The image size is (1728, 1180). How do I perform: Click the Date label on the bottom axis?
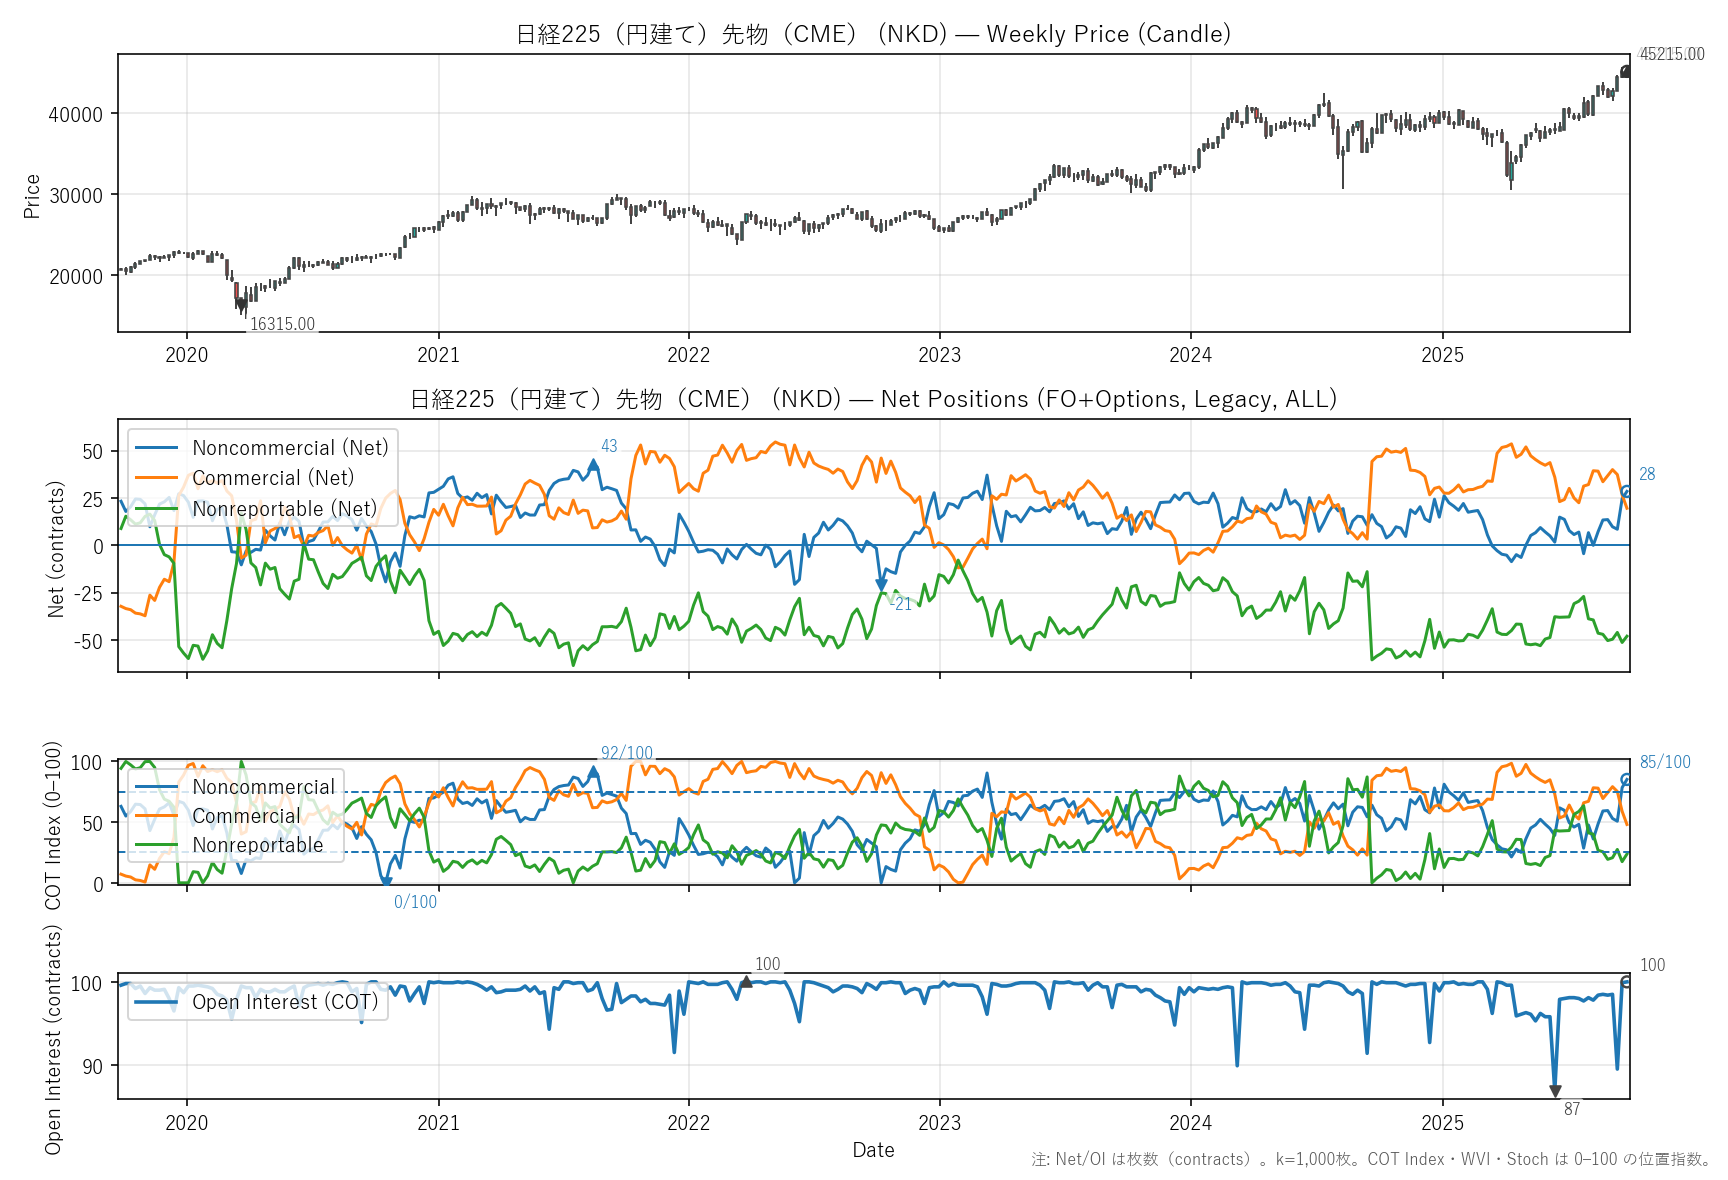click(873, 1150)
